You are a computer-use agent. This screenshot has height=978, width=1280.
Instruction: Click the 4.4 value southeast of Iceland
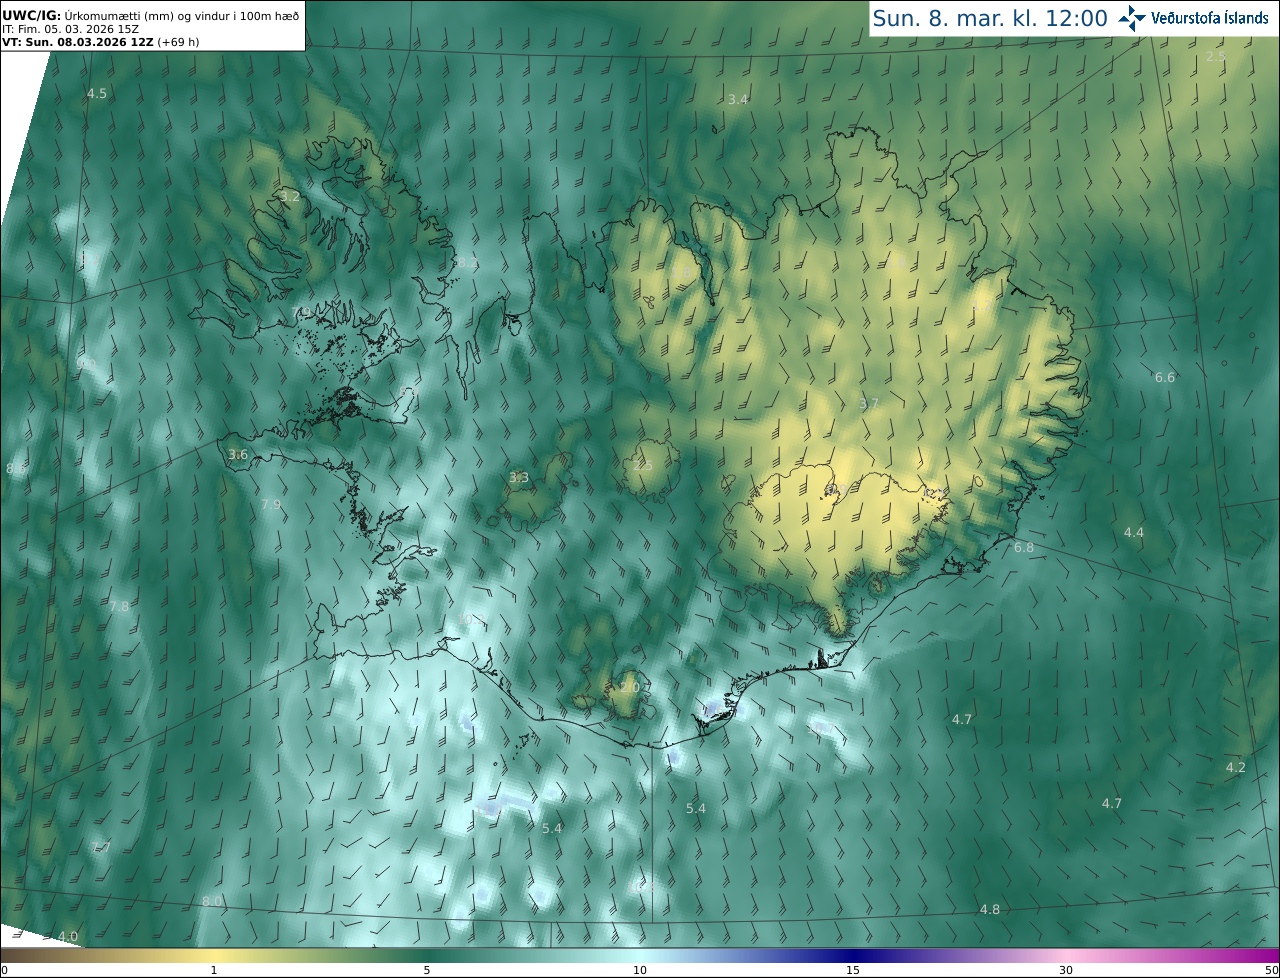(1133, 532)
